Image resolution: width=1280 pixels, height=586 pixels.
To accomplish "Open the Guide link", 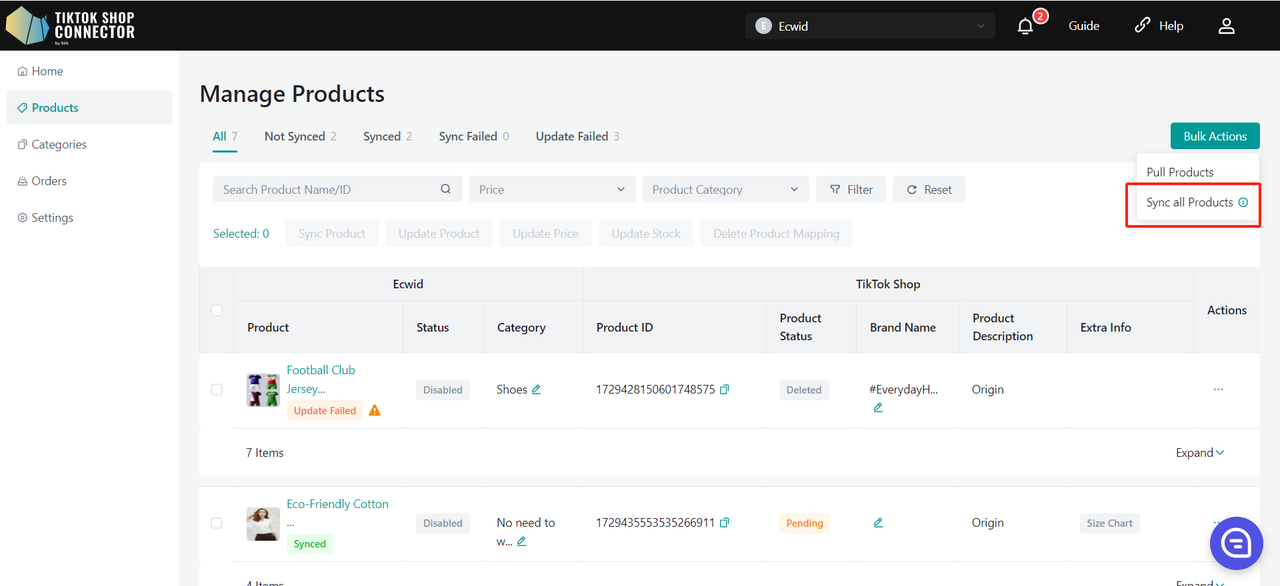I will pos(1084,26).
